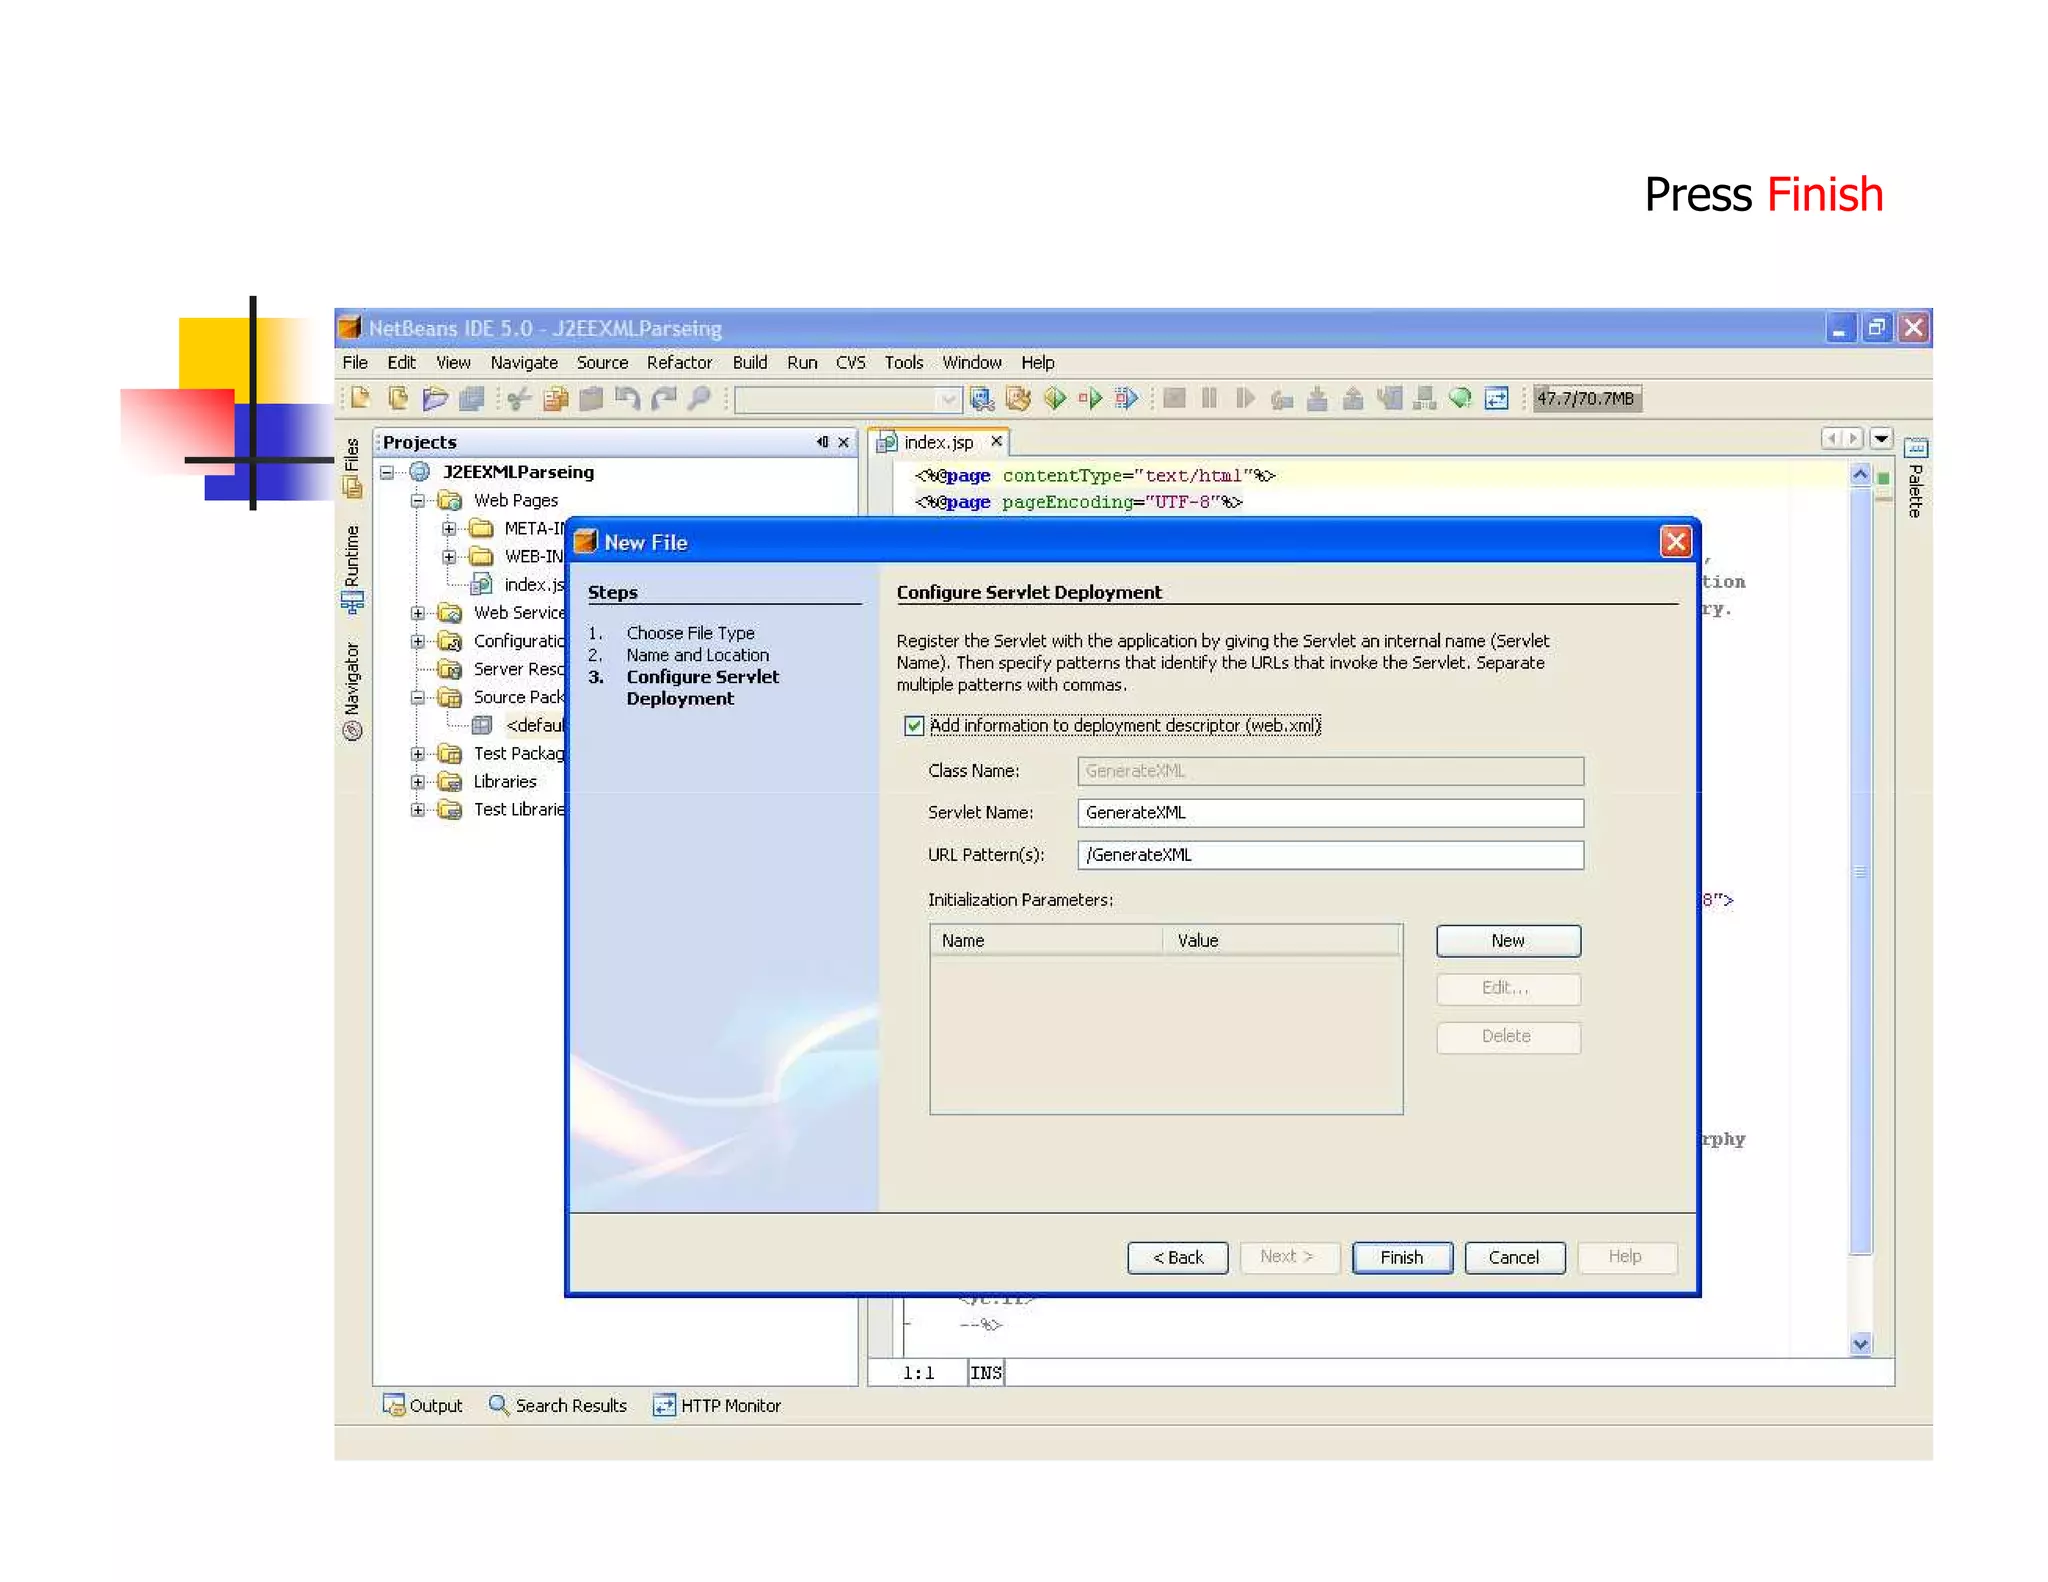Collapse the Source Packages node
Image resolution: width=2048 pixels, height=1582 pixels.
click(418, 697)
